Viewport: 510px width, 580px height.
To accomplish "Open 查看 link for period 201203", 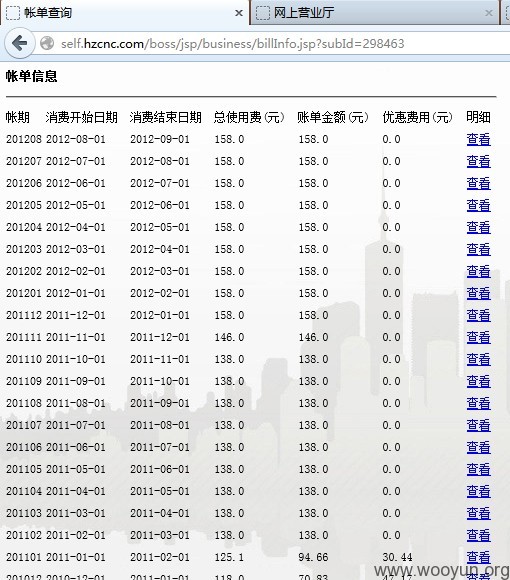I will click(x=478, y=249).
